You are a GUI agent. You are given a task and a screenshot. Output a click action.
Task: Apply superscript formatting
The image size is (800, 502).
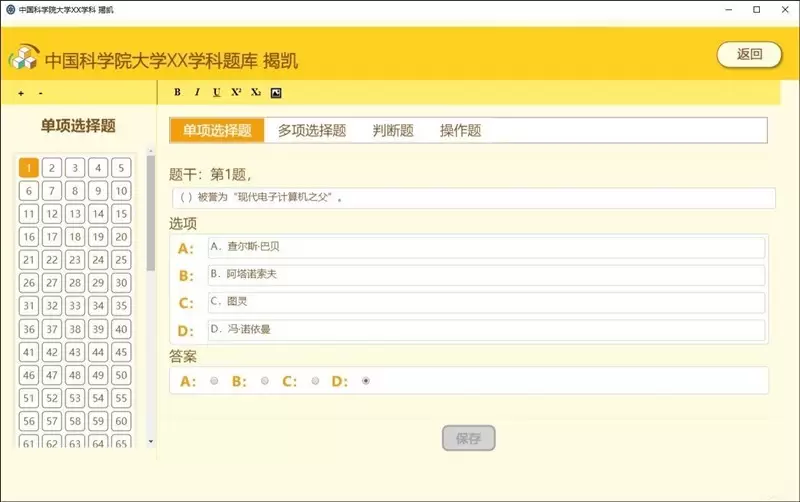(x=236, y=92)
